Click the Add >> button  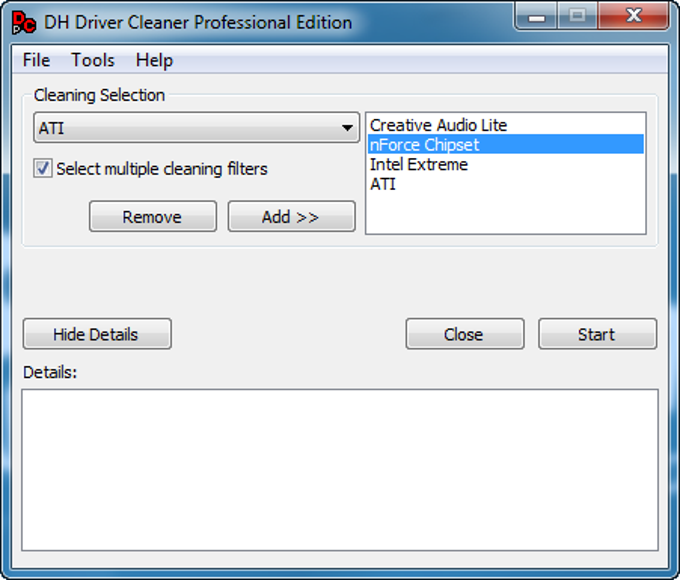(x=291, y=216)
